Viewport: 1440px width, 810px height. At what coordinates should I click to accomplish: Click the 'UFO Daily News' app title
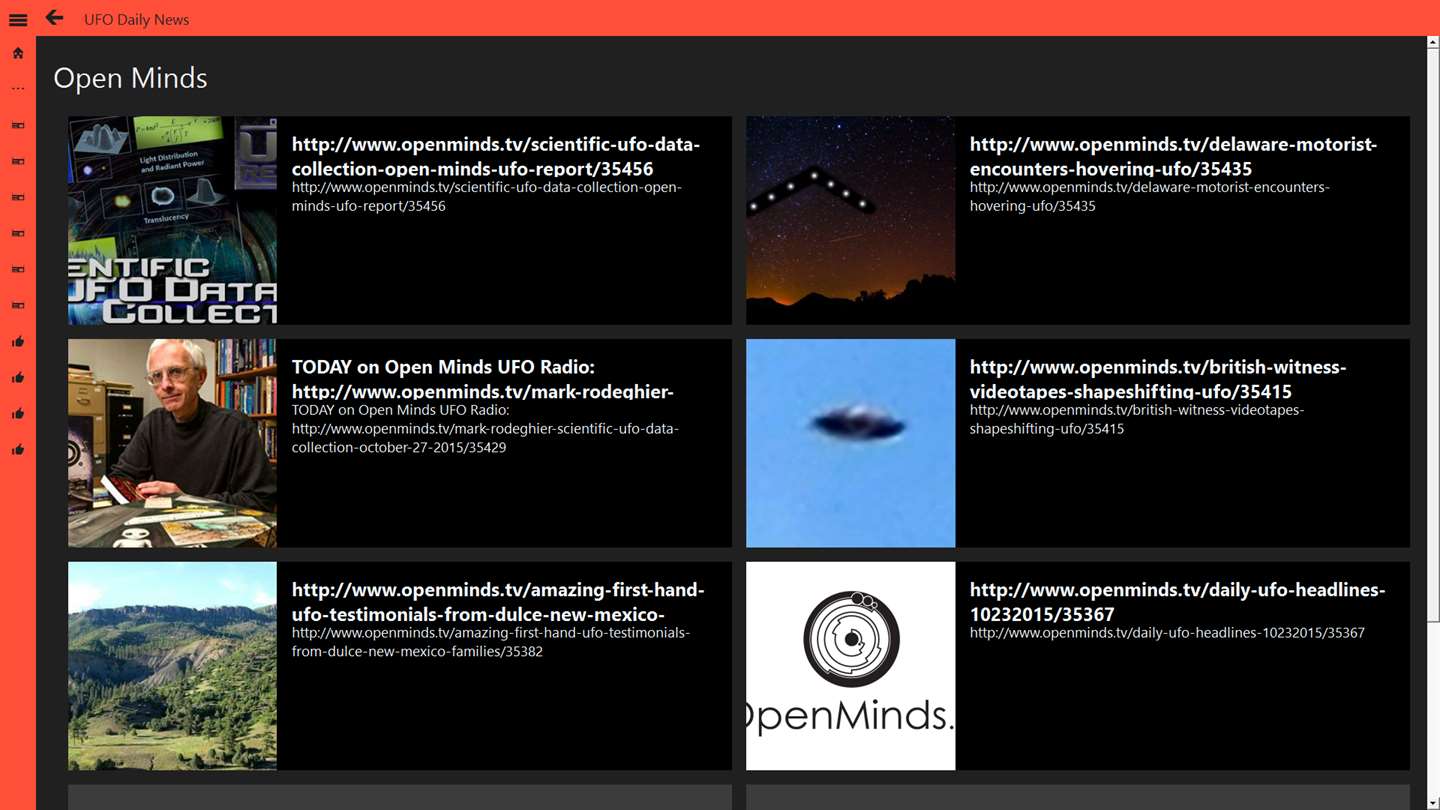pyautogui.click(x=136, y=19)
